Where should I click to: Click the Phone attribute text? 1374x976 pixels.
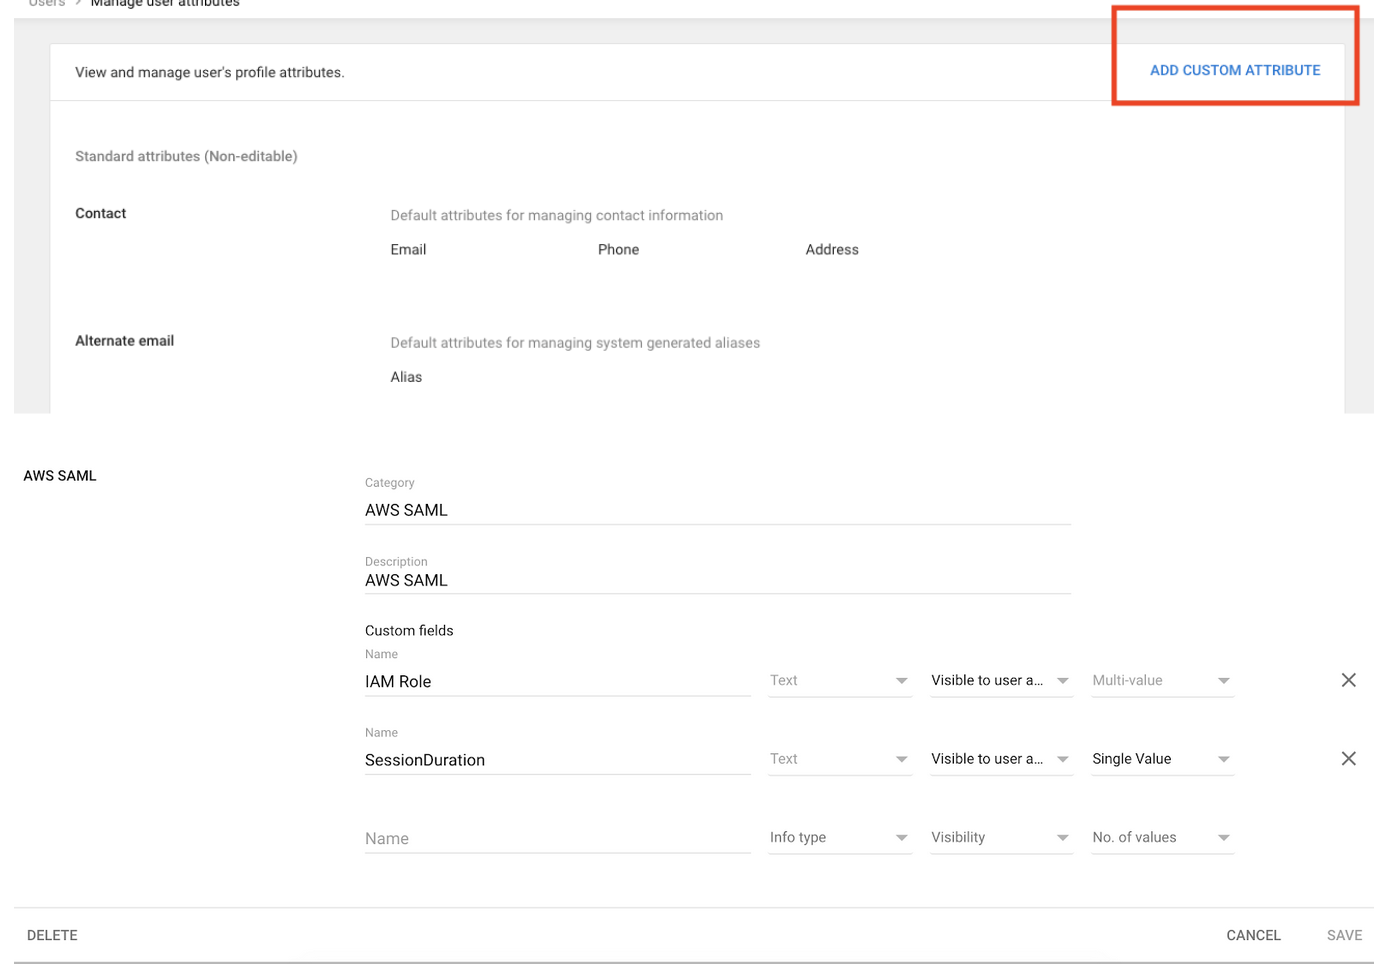(618, 249)
